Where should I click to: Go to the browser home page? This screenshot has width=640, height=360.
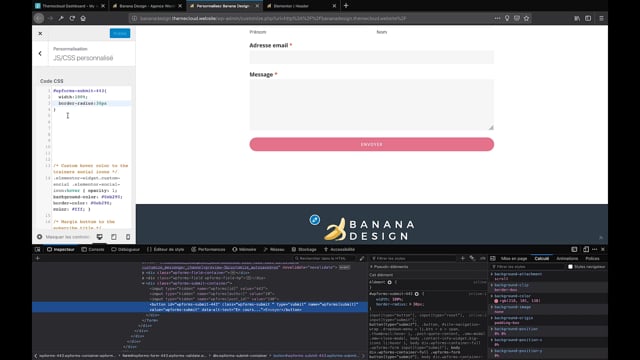[83, 18]
